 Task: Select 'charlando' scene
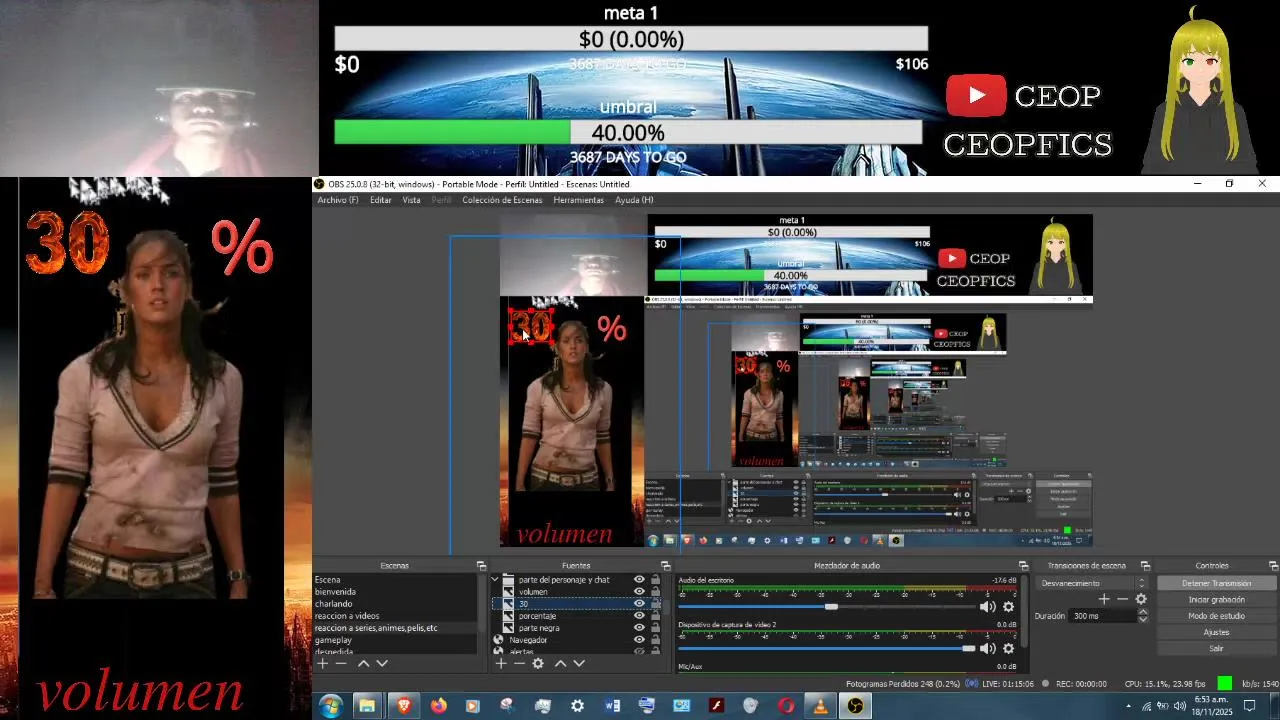click(333, 604)
